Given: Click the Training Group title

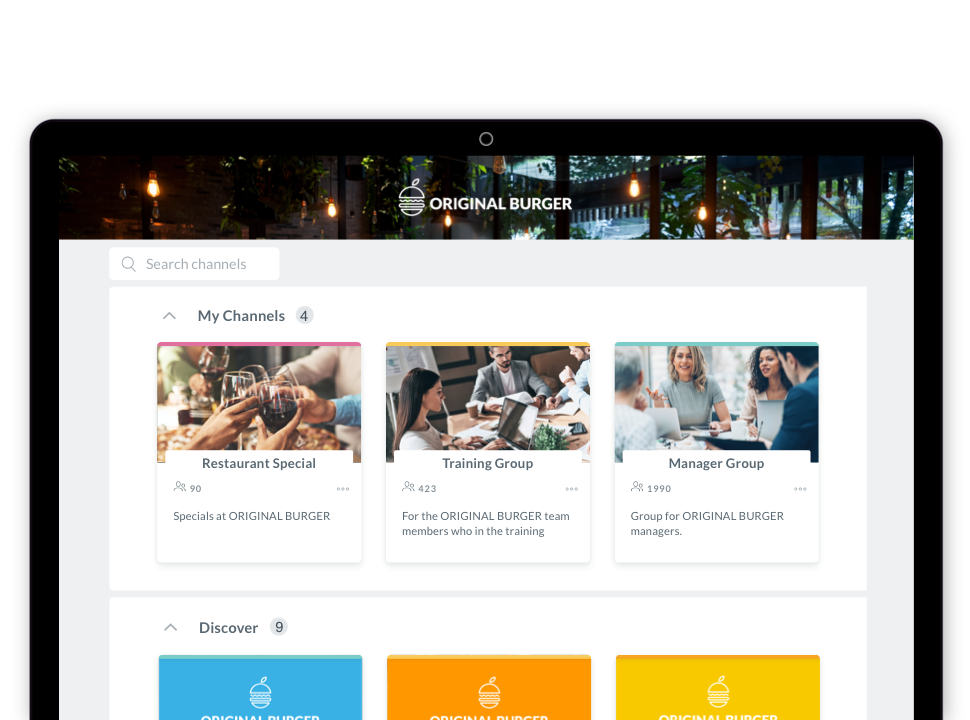Looking at the screenshot, I should (487, 463).
